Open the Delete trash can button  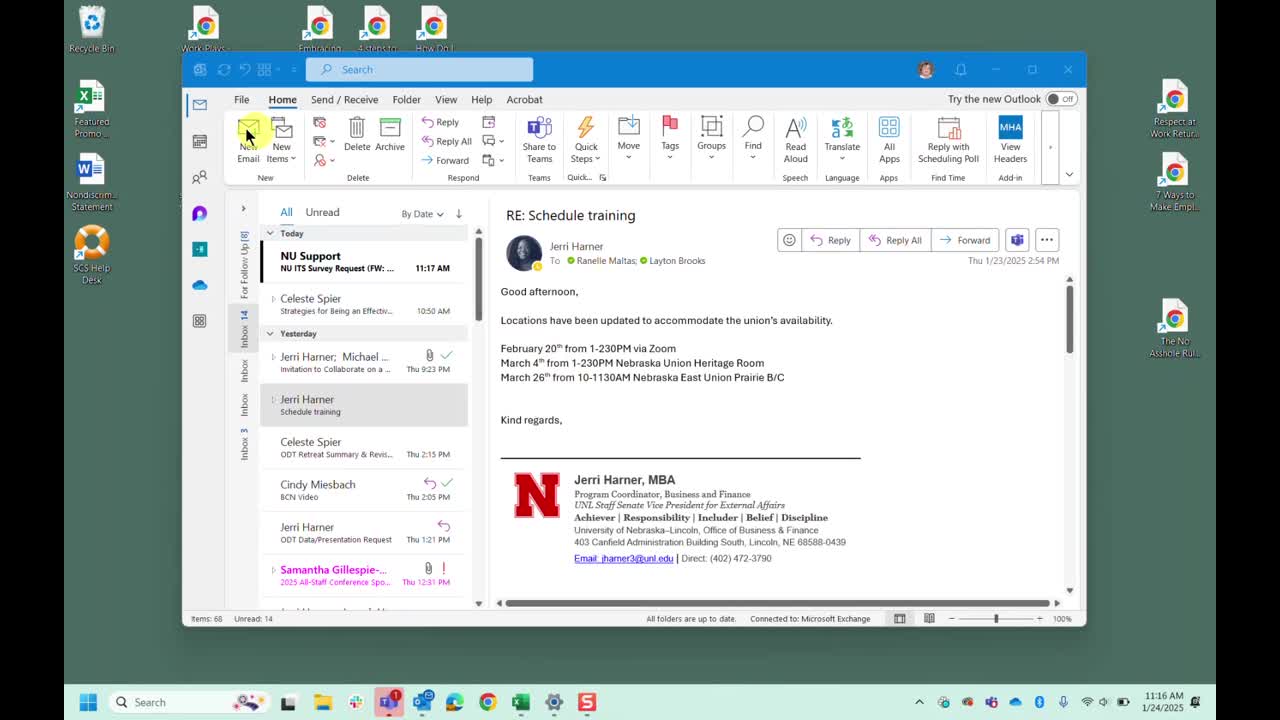357,134
